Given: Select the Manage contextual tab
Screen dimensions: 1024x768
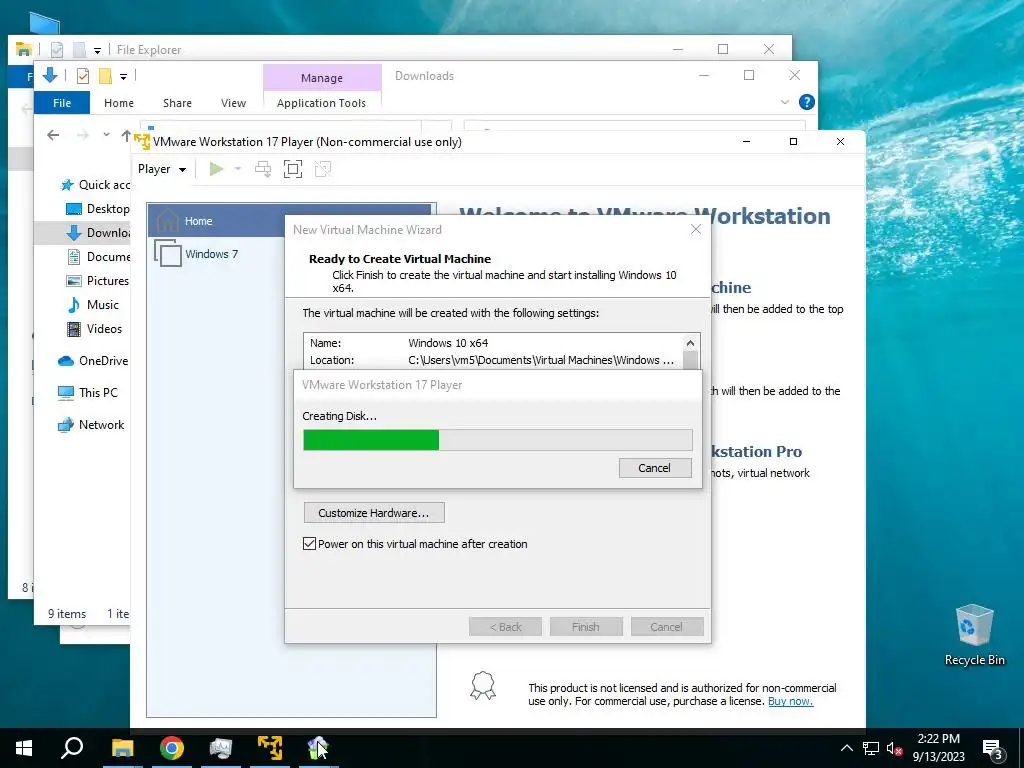Looking at the screenshot, I should pyautogui.click(x=322, y=78).
